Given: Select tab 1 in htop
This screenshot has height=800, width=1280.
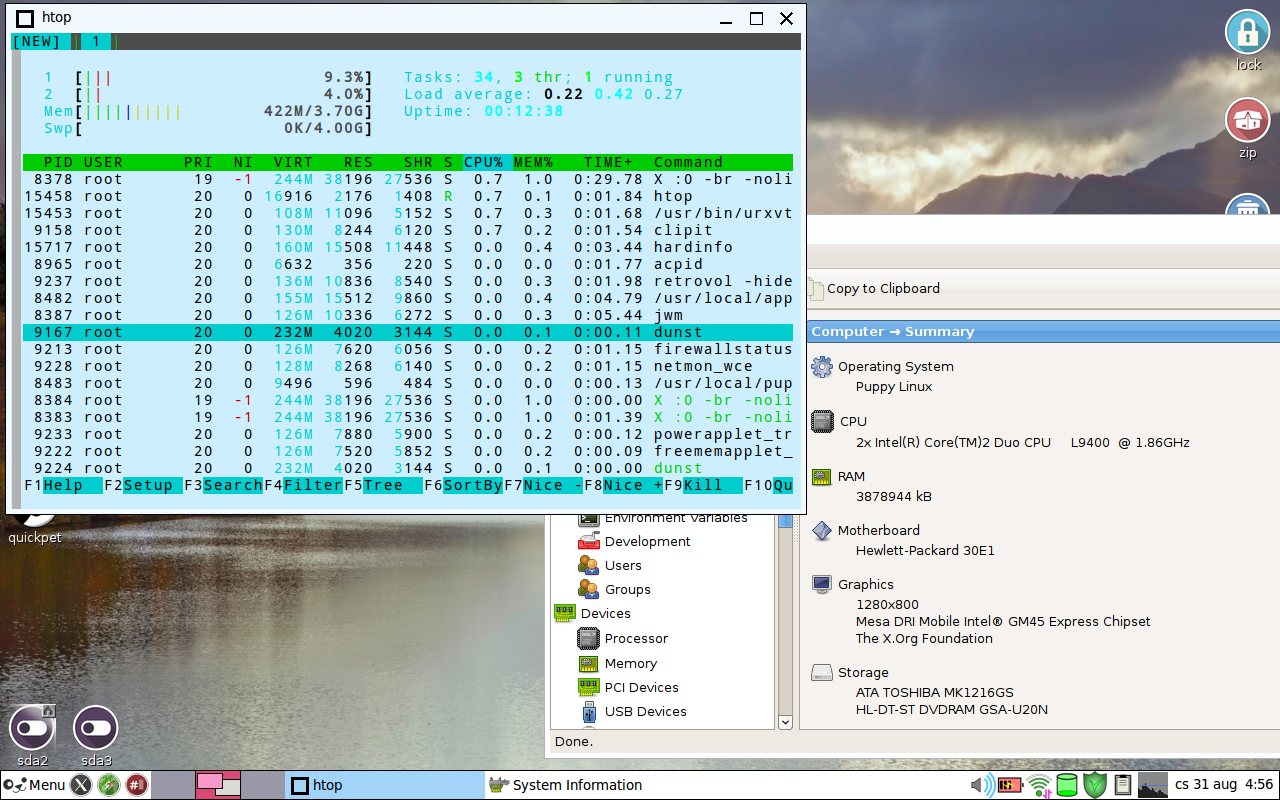Looking at the screenshot, I should point(96,41).
